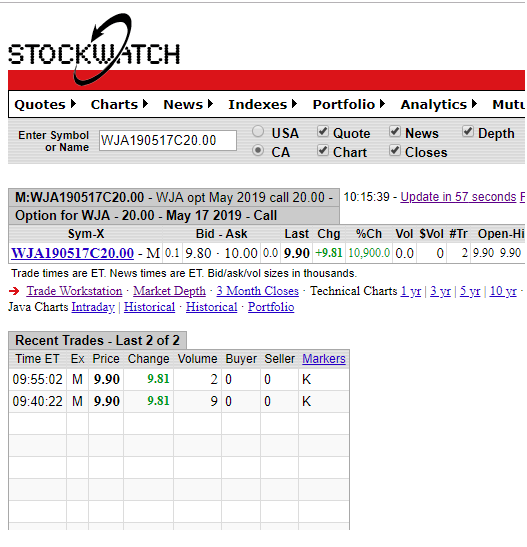Expand arrow next to Quotes
This screenshot has height=547, width=527.
[x=73, y=104]
